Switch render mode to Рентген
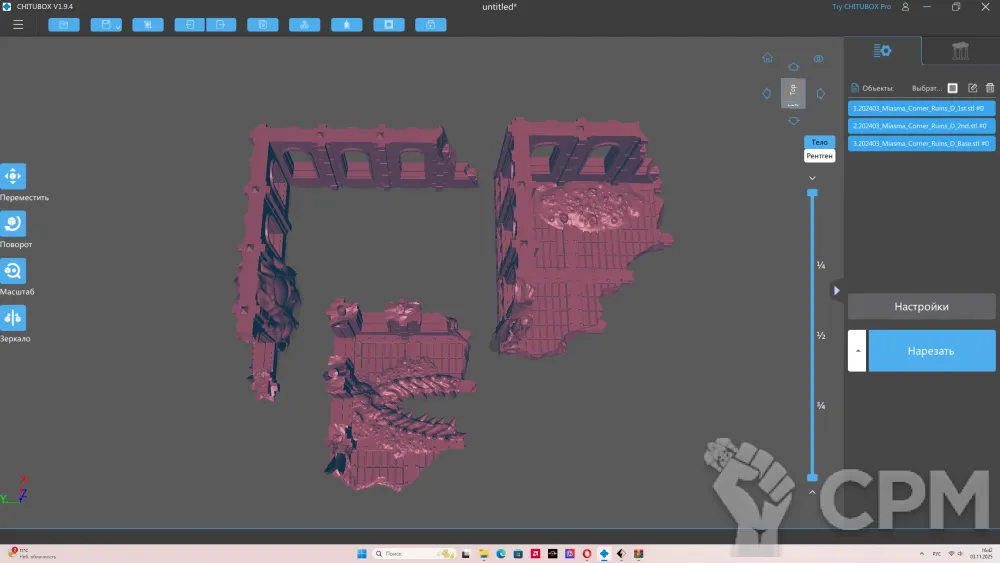1000x563 pixels. tap(818, 156)
